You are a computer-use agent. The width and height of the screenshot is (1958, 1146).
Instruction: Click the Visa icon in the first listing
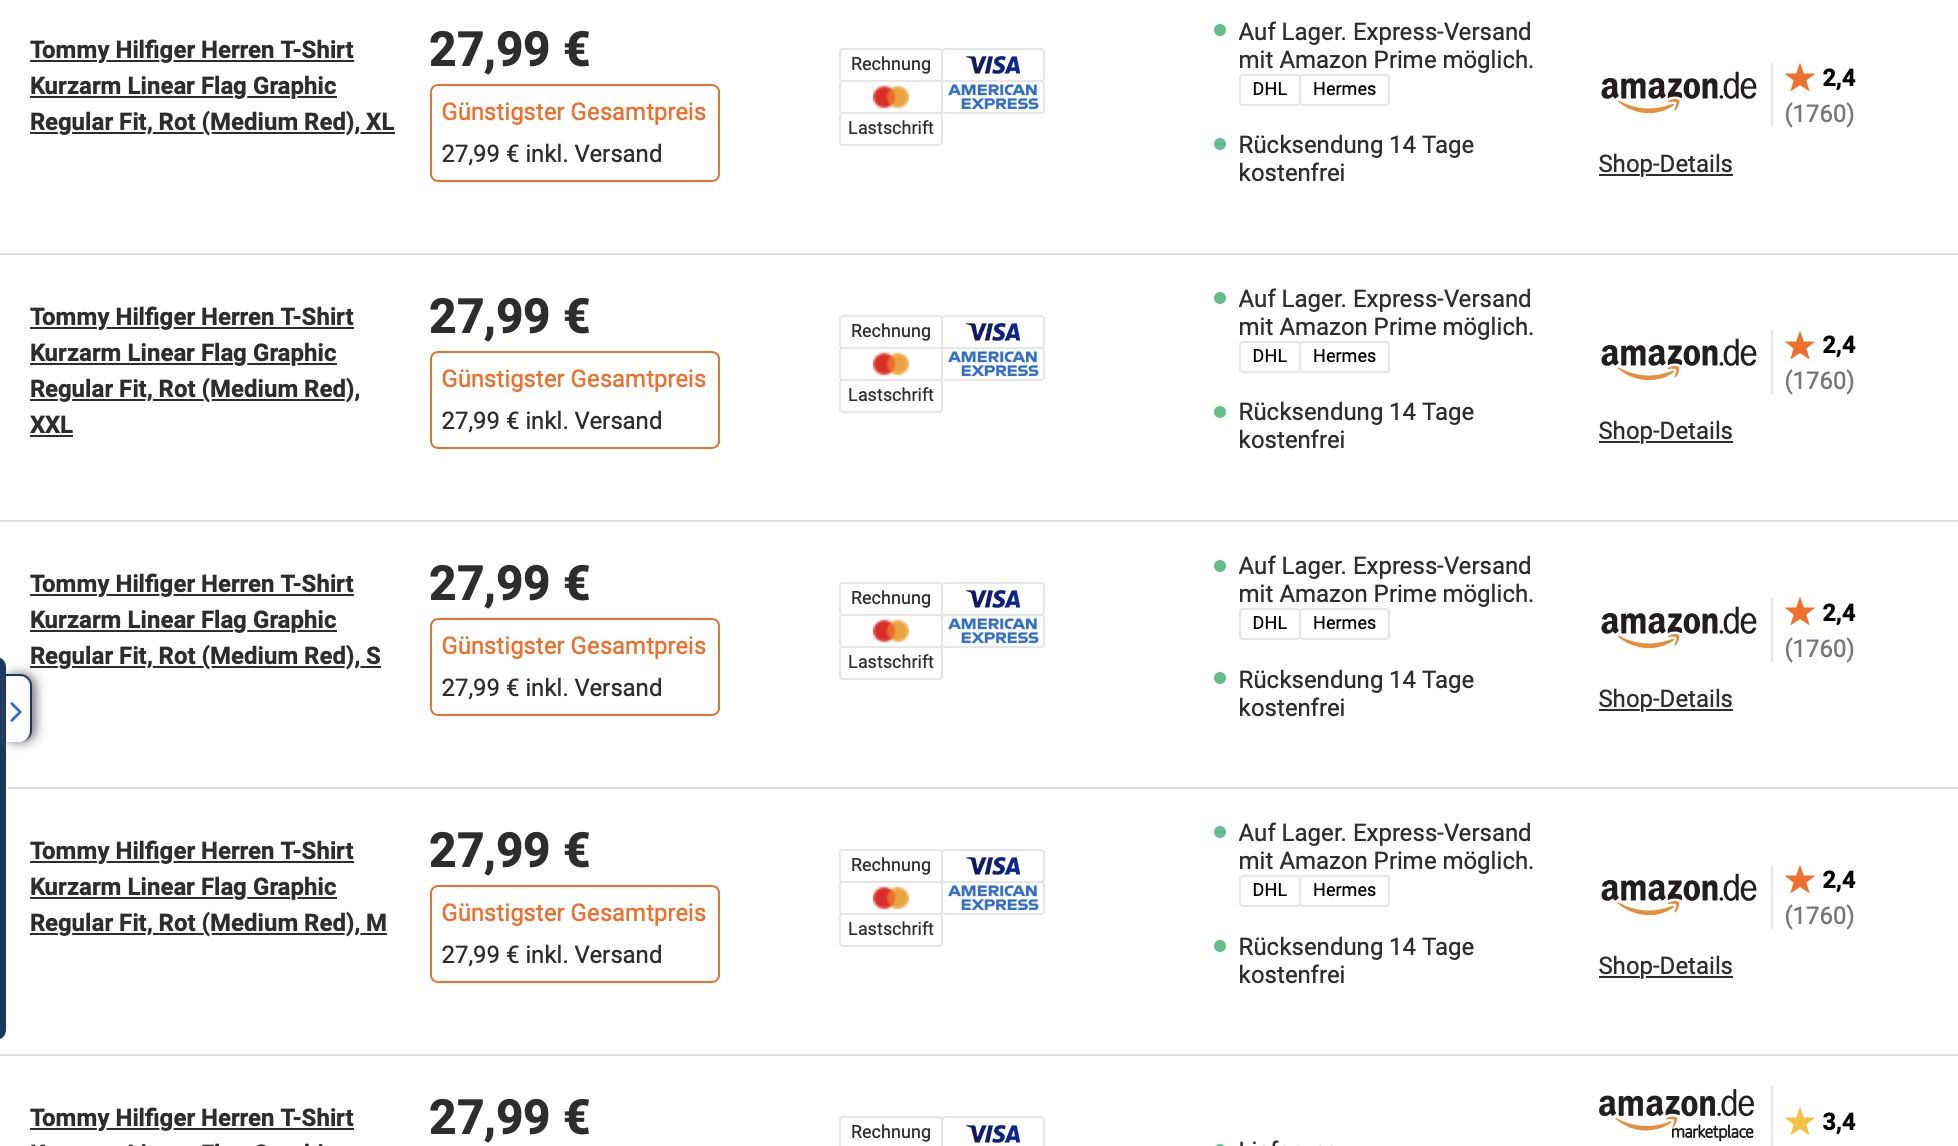coord(993,64)
